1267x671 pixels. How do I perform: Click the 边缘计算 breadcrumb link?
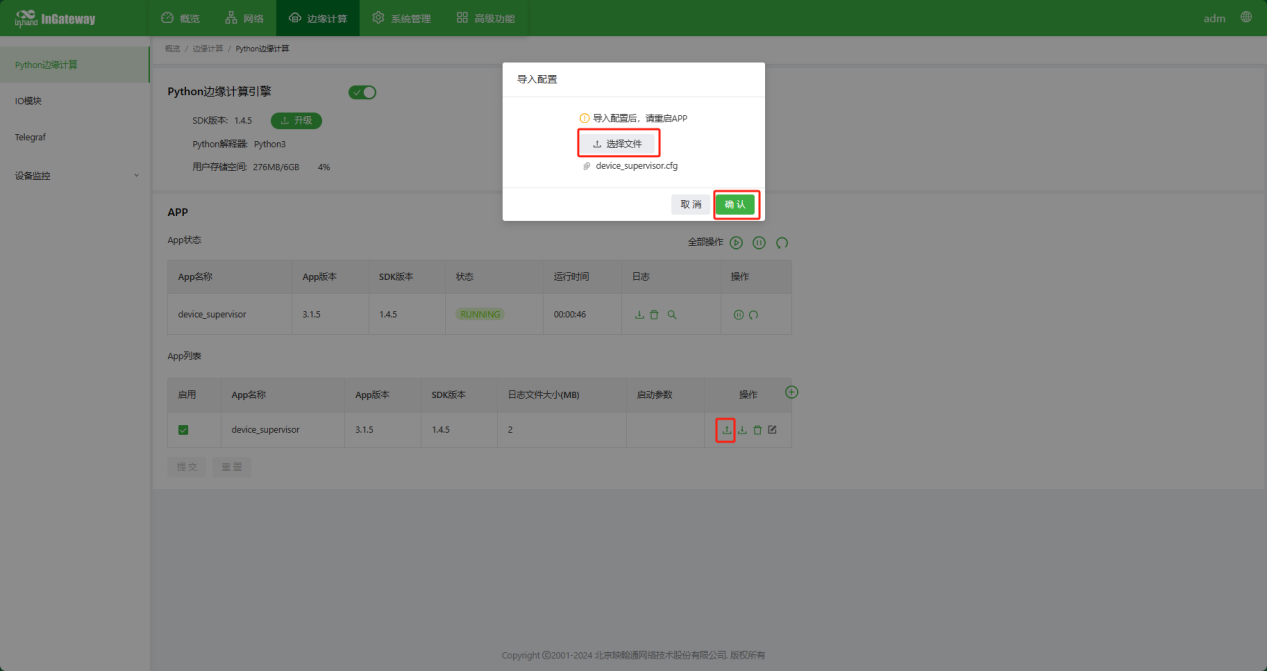[208, 48]
